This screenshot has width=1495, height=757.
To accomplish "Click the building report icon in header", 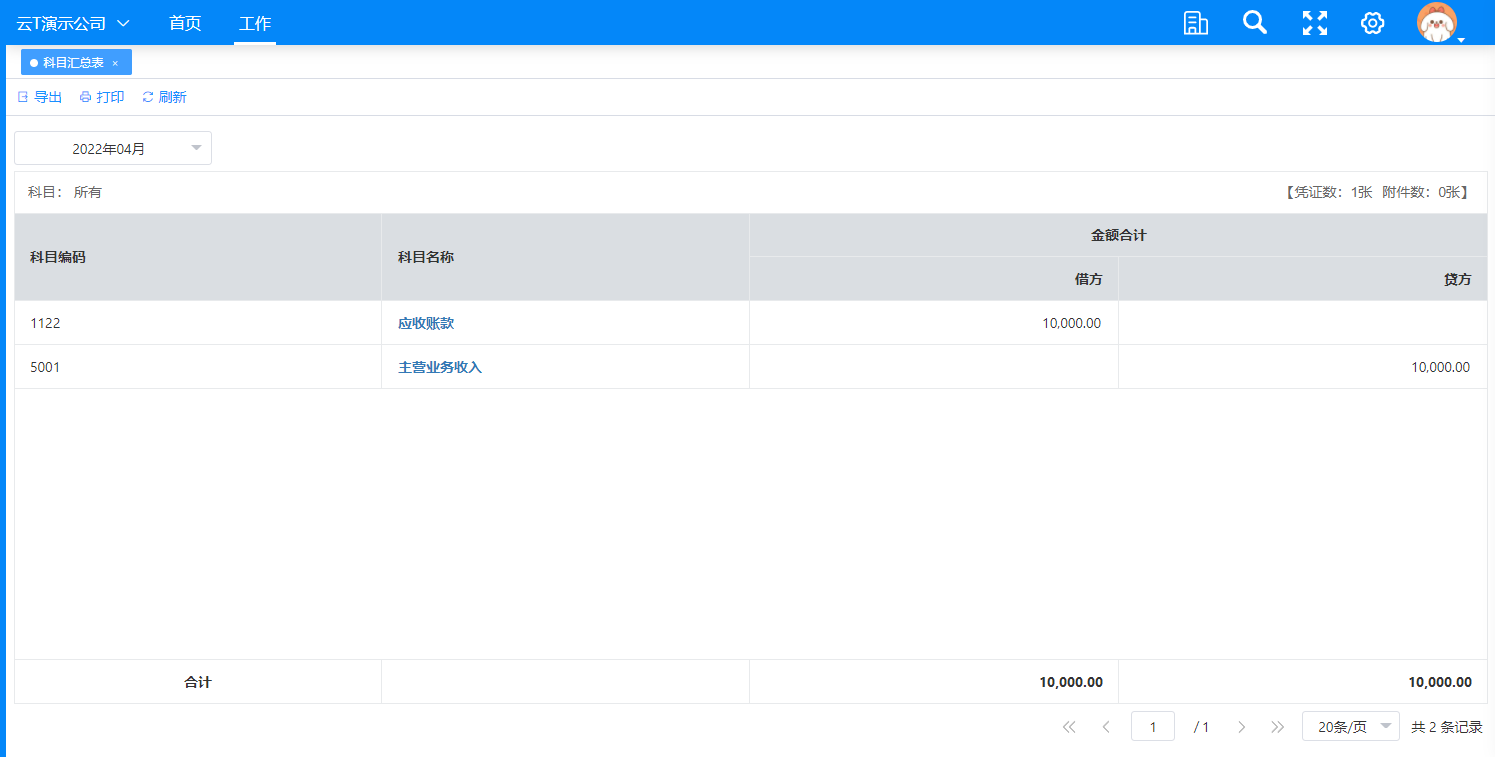I will pyautogui.click(x=1195, y=23).
